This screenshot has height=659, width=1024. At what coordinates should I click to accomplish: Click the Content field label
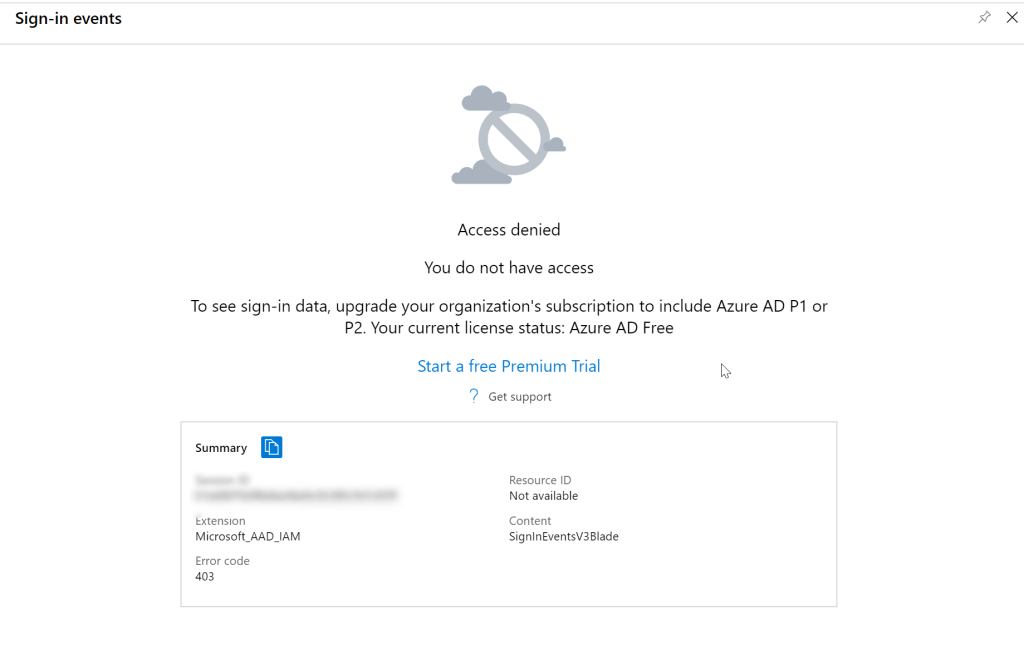coord(530,521)
